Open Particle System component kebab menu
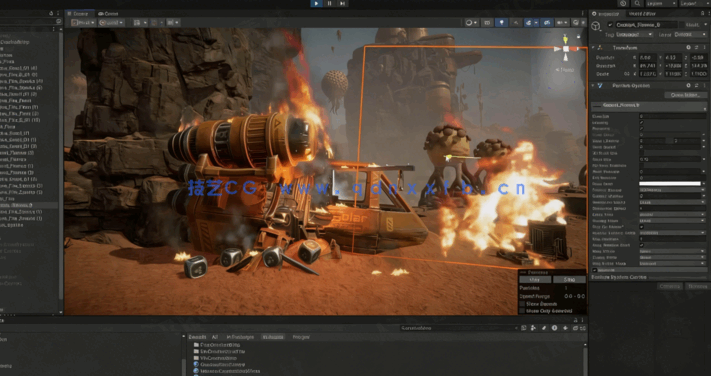 click(705, 86)
